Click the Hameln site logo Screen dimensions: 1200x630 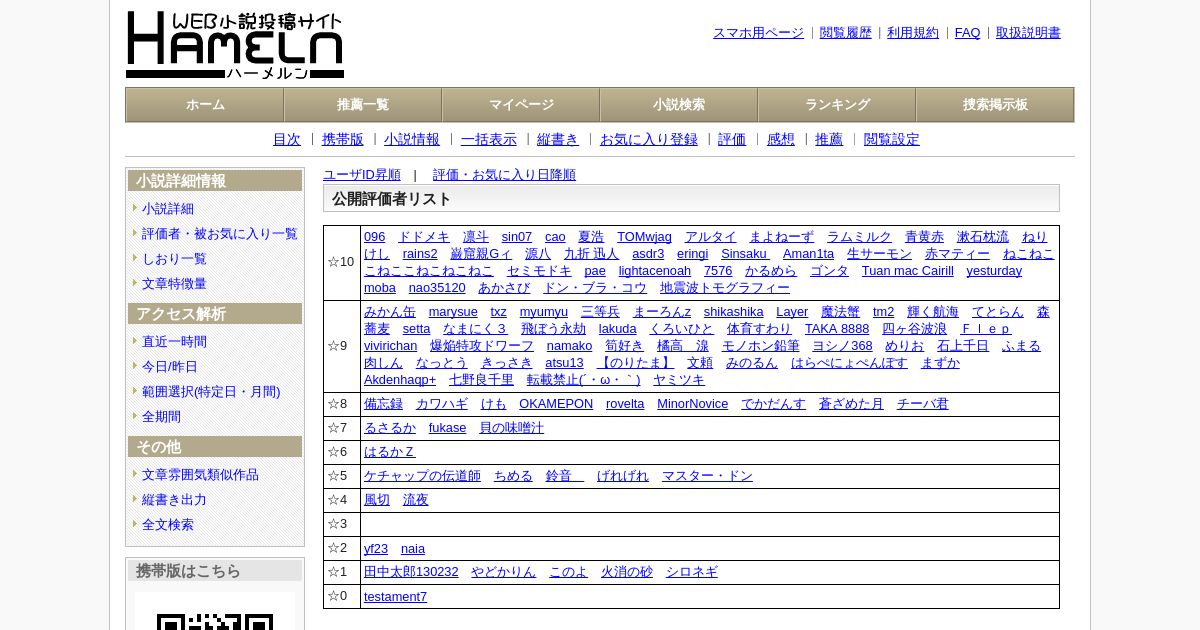235,45
